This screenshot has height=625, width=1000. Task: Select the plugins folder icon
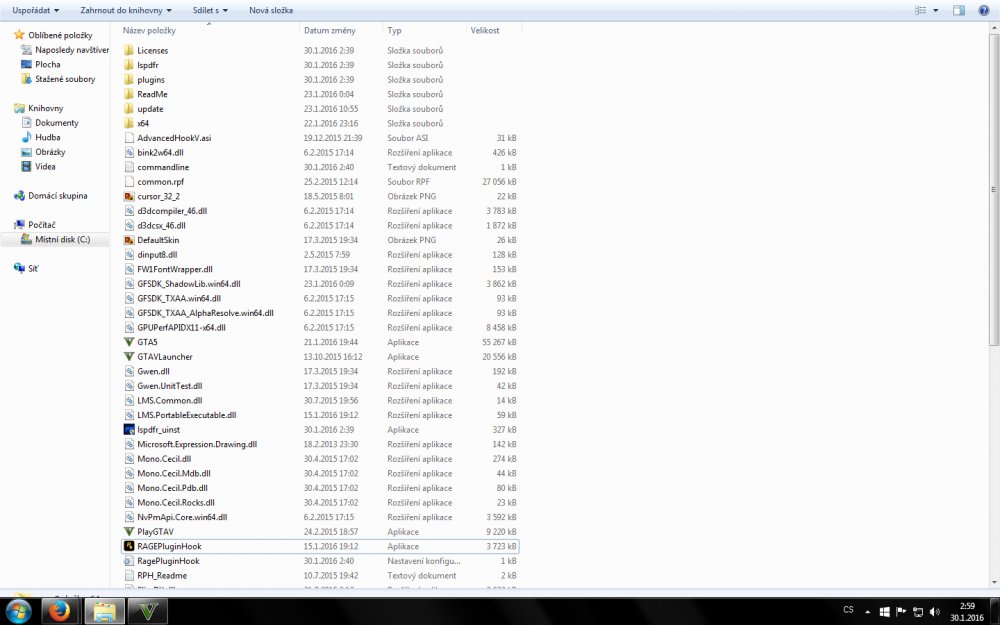[129, 80]
